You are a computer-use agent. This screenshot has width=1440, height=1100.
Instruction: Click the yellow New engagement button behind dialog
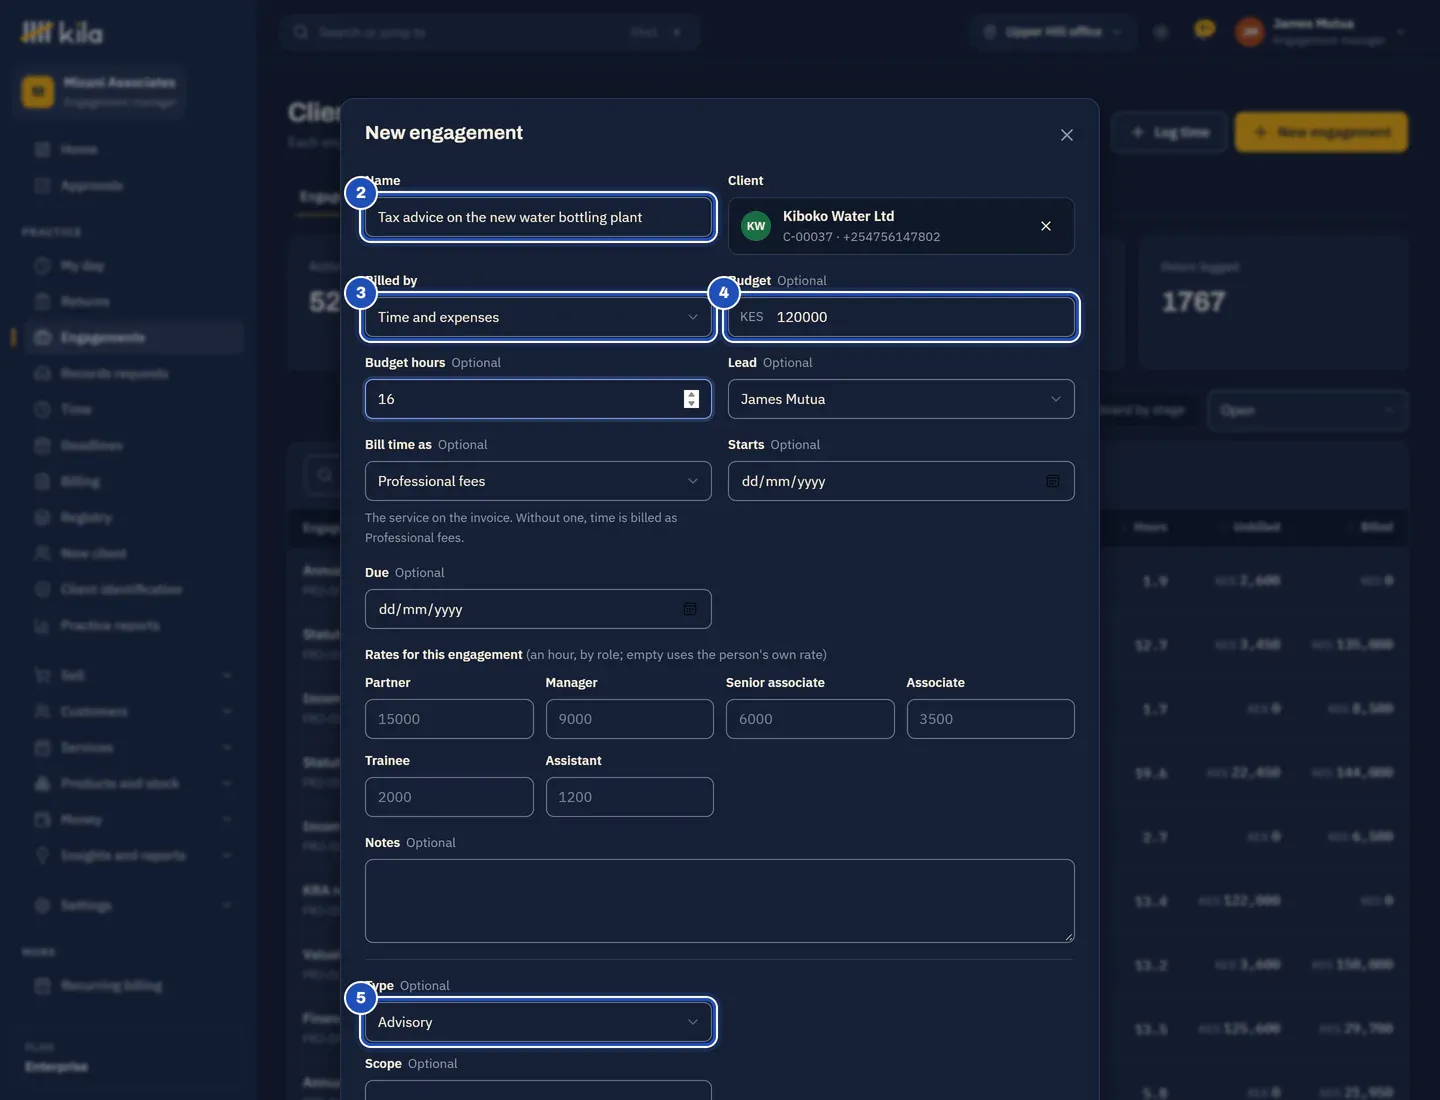(1321, 132)
